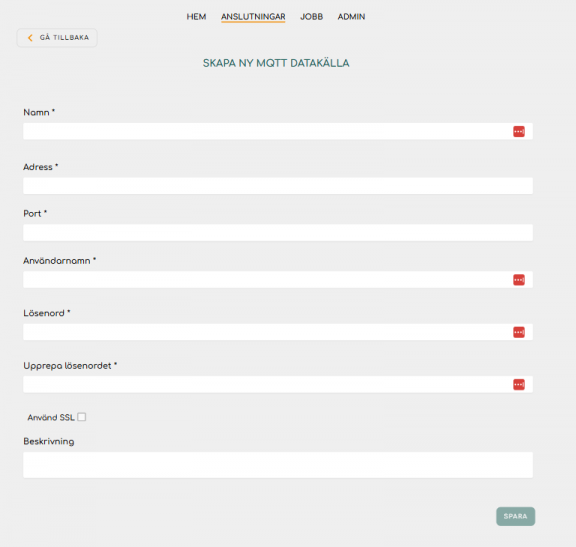This screenshot has height=547, width=576.
Task: Click red autofill icon in Upprepa lösenordet field
Action: 519,385
